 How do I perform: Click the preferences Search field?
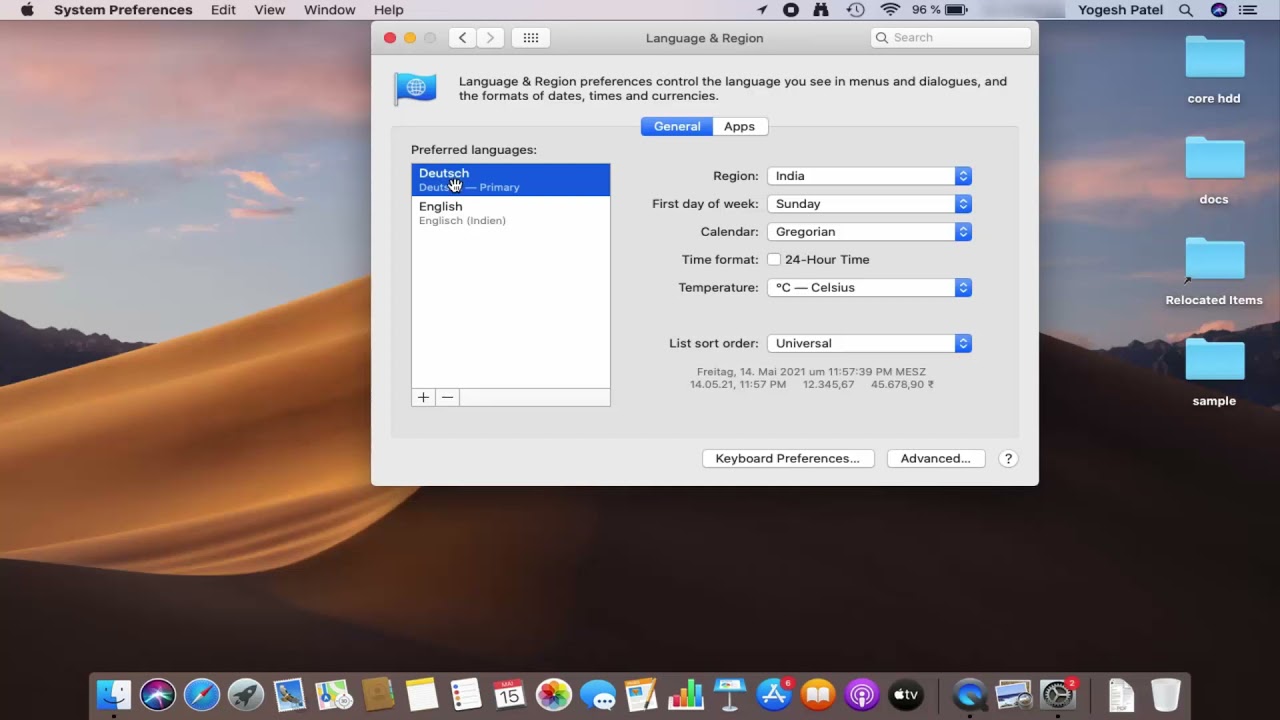tap(951, 38)
